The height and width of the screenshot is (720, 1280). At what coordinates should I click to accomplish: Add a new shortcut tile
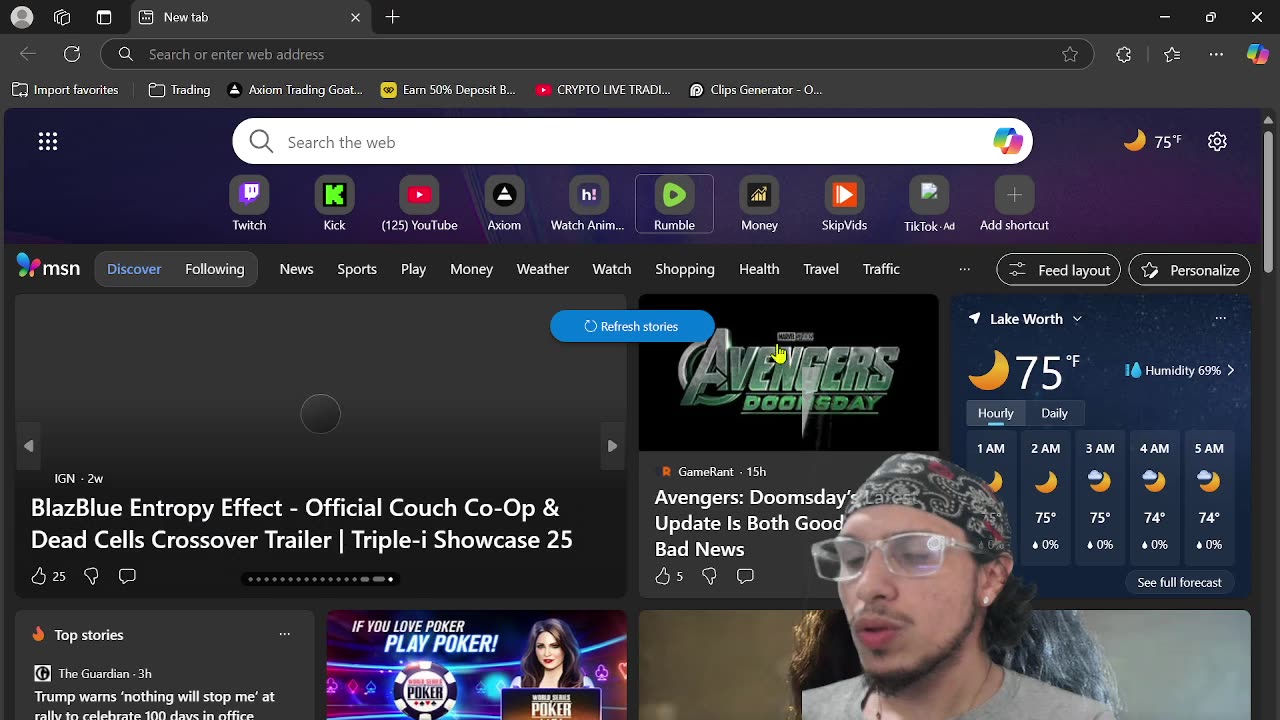[x=1014, y=204]
